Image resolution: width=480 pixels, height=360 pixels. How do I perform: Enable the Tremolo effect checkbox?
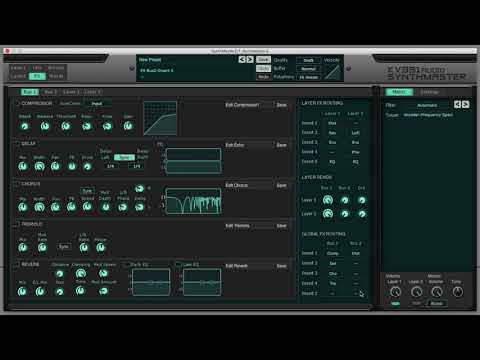click(x=17, y=224)
